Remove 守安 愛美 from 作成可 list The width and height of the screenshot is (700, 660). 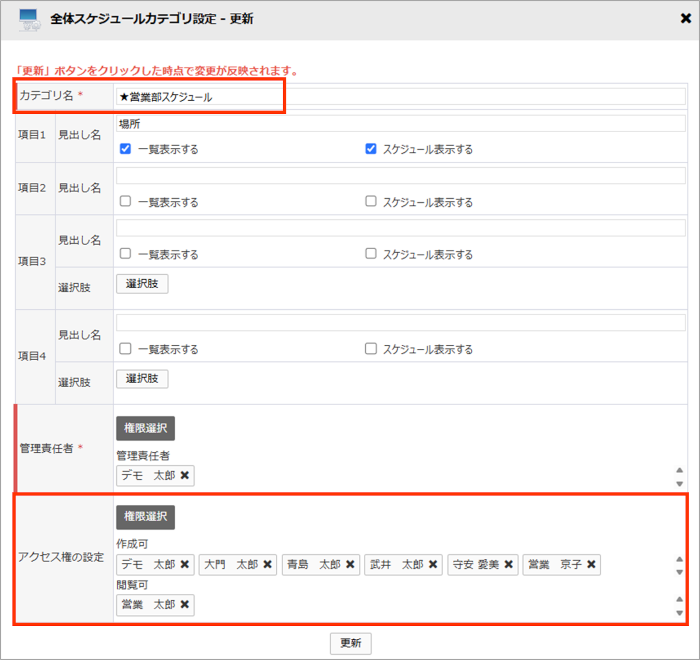pos(508,564)
